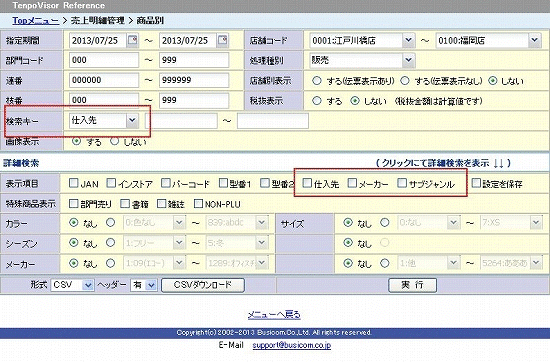Click 連番 end field 999999
This screenshot has width=550, height=363.
click(x=194, y=80)
